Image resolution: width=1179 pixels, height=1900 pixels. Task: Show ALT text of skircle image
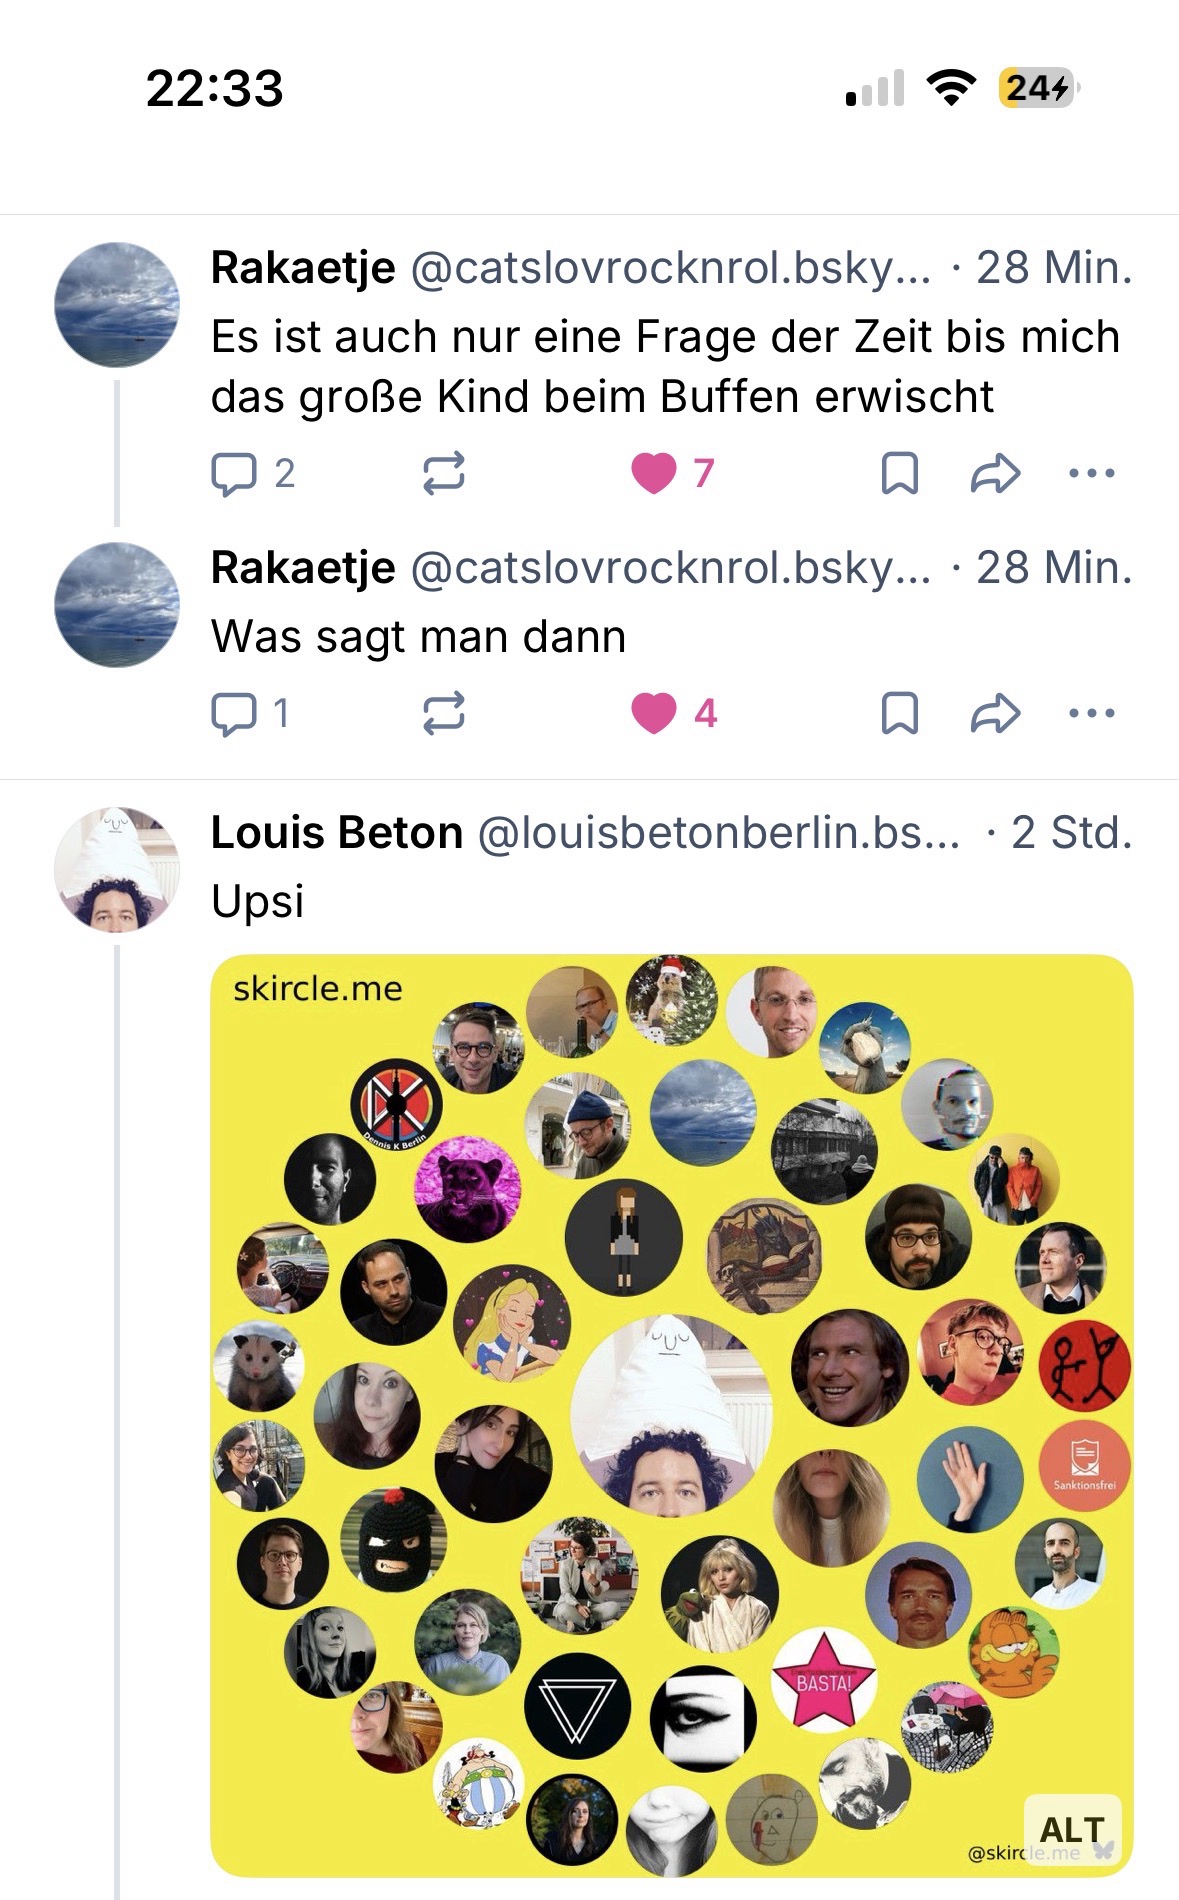tap(1071, 1830)
